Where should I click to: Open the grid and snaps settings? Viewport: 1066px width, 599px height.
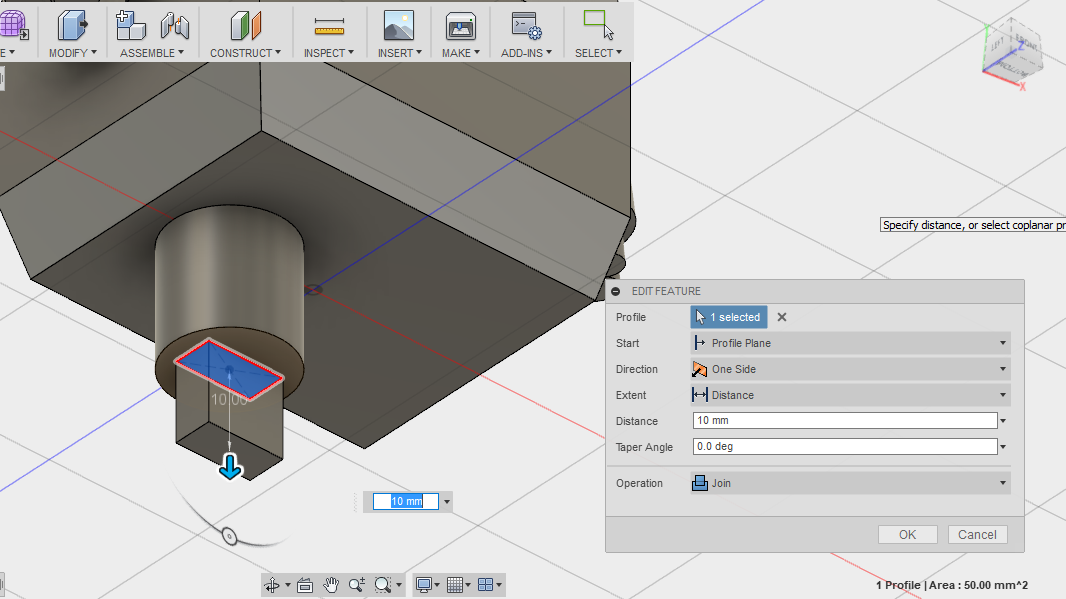pos(456,584)
